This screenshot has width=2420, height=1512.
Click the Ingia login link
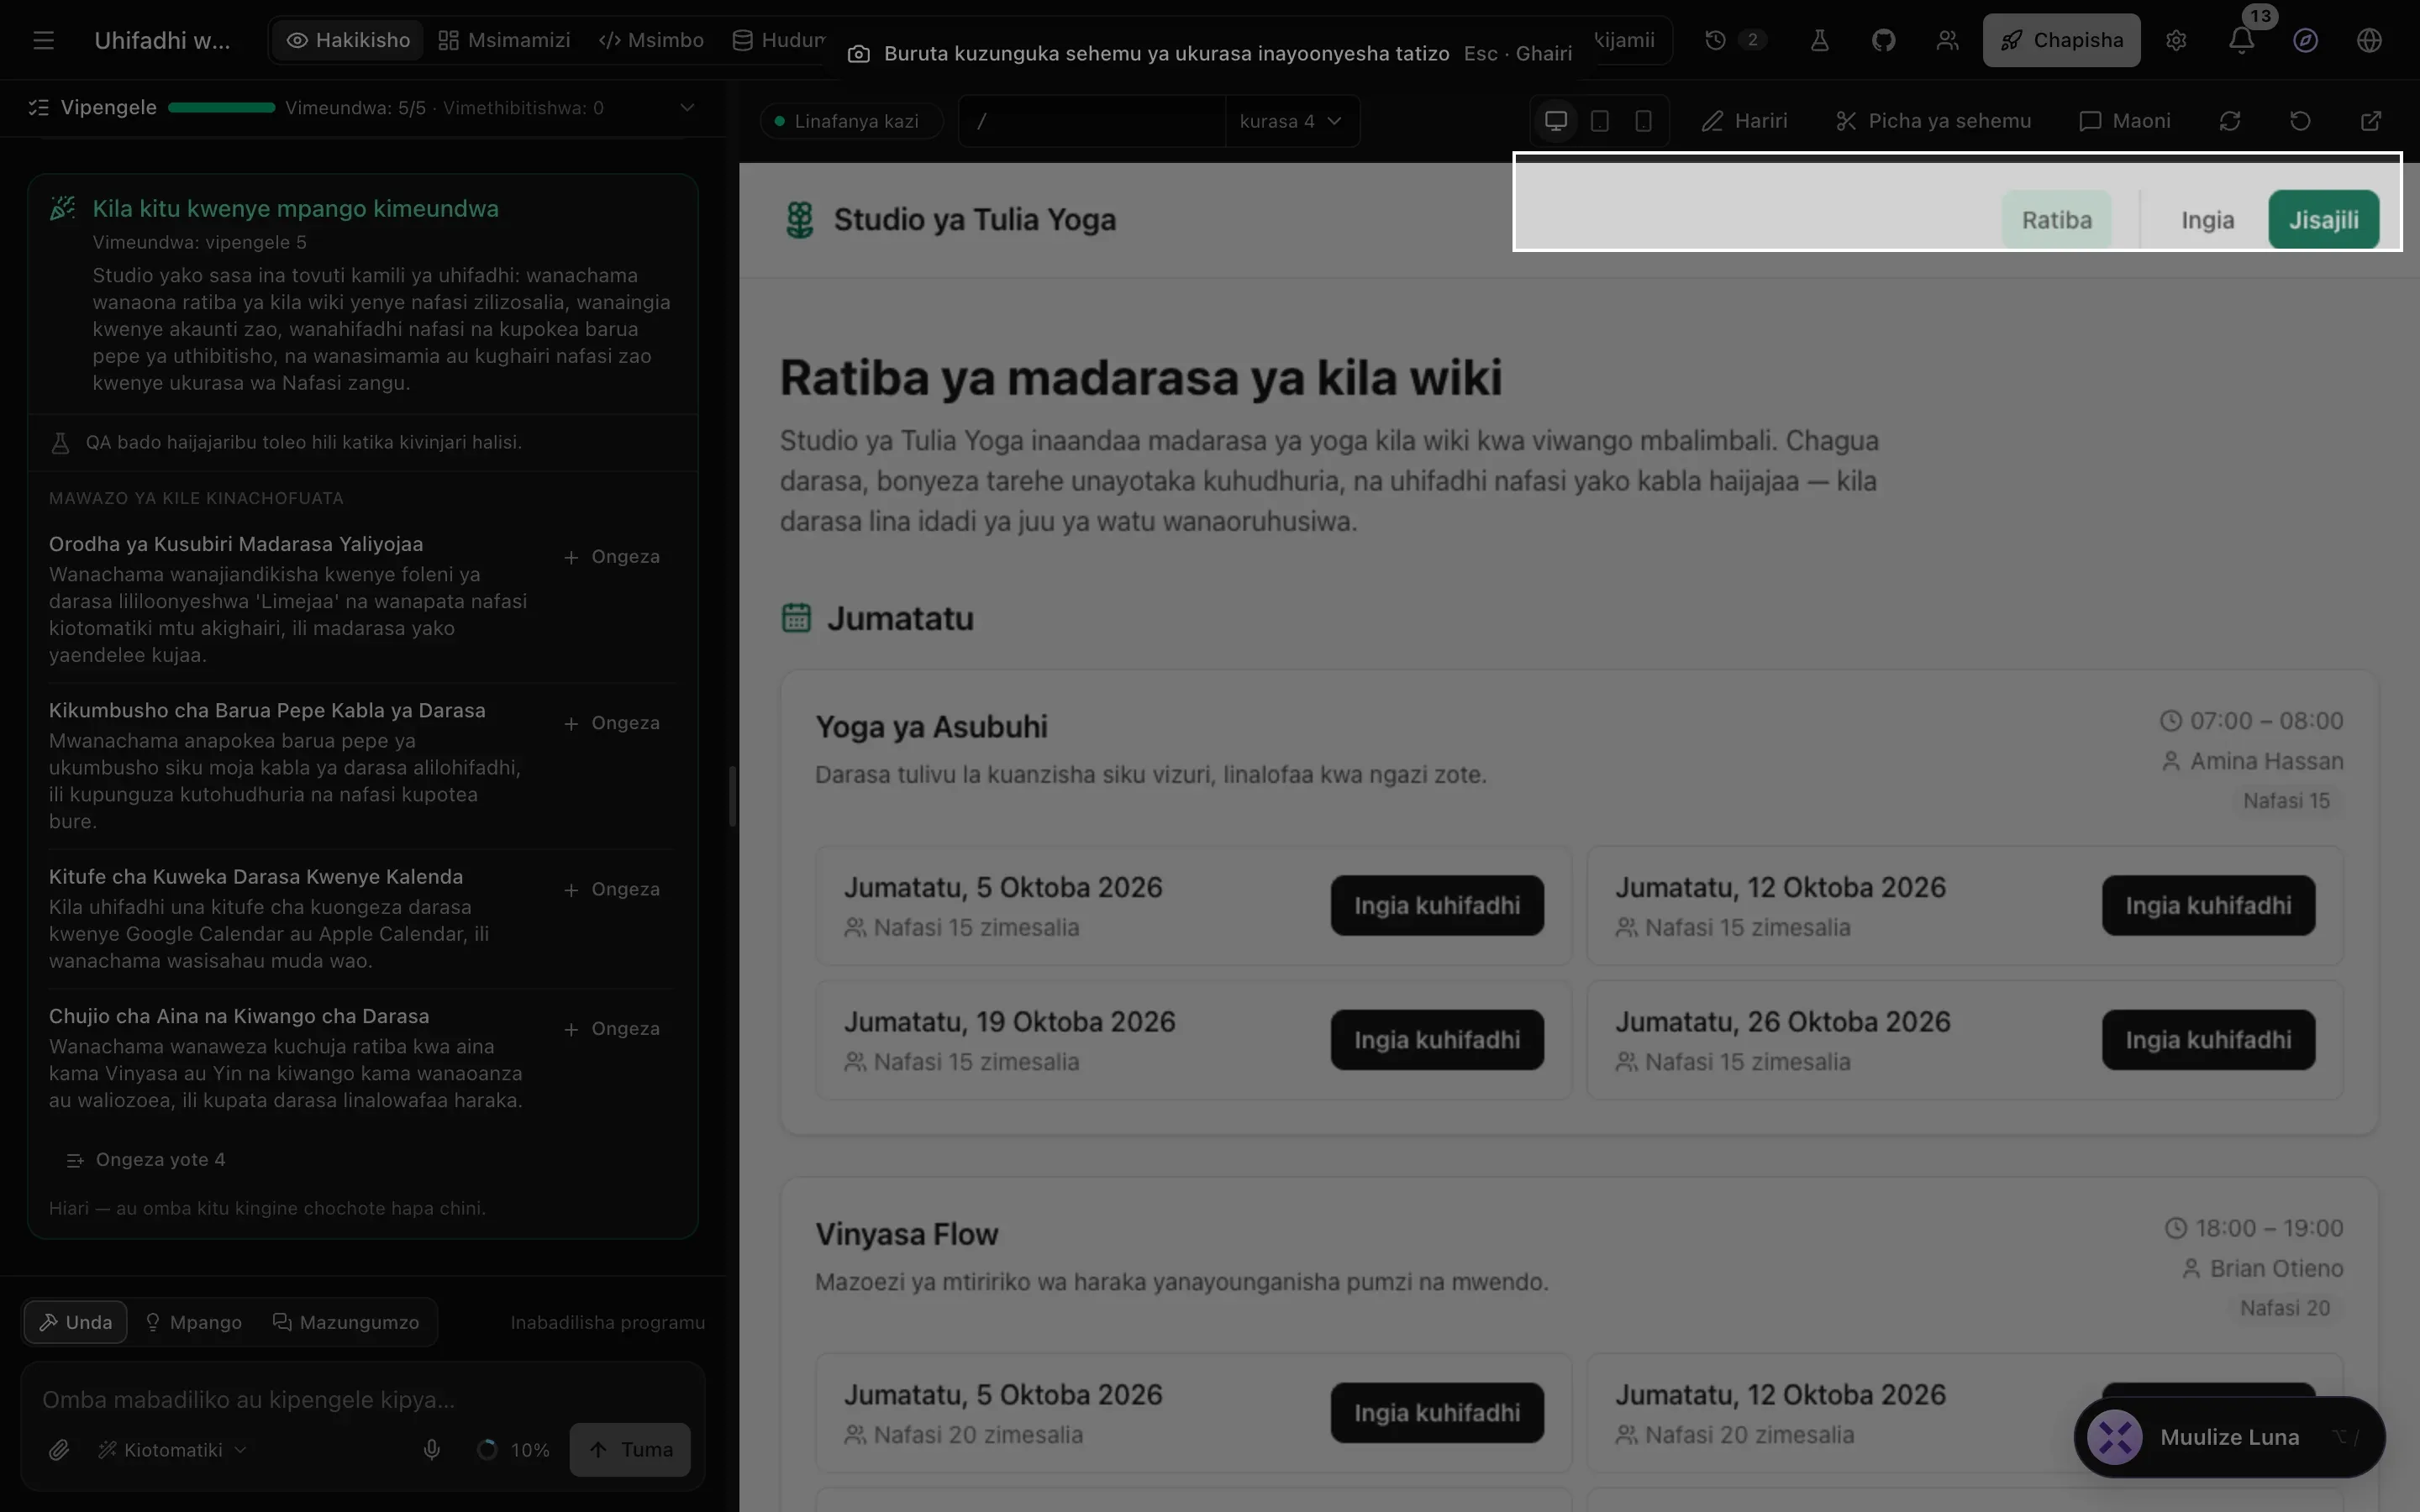[2207, 220]
